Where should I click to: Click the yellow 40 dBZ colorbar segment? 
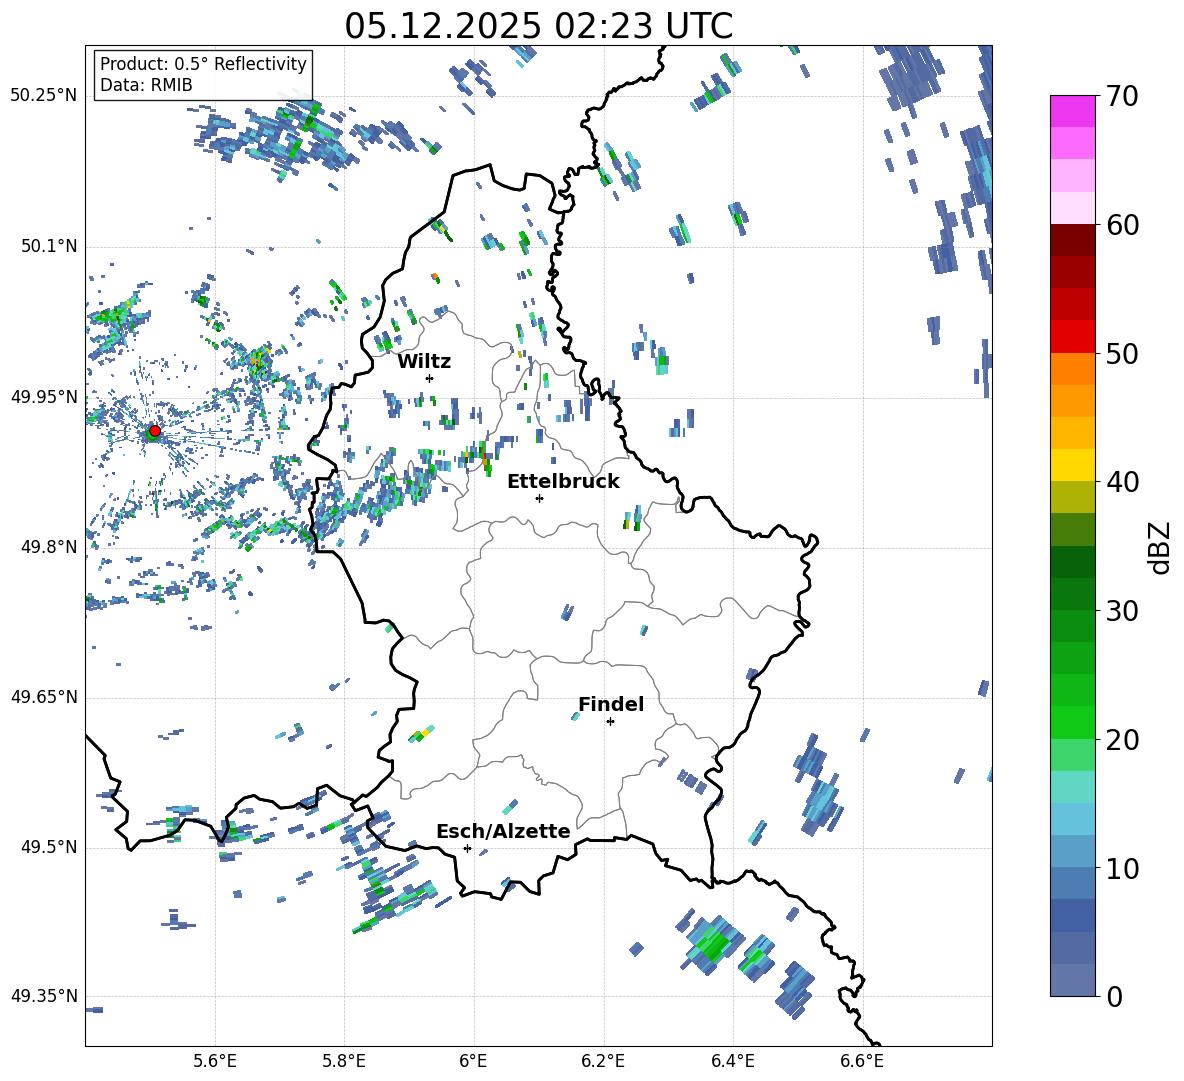coord(1072,465)
